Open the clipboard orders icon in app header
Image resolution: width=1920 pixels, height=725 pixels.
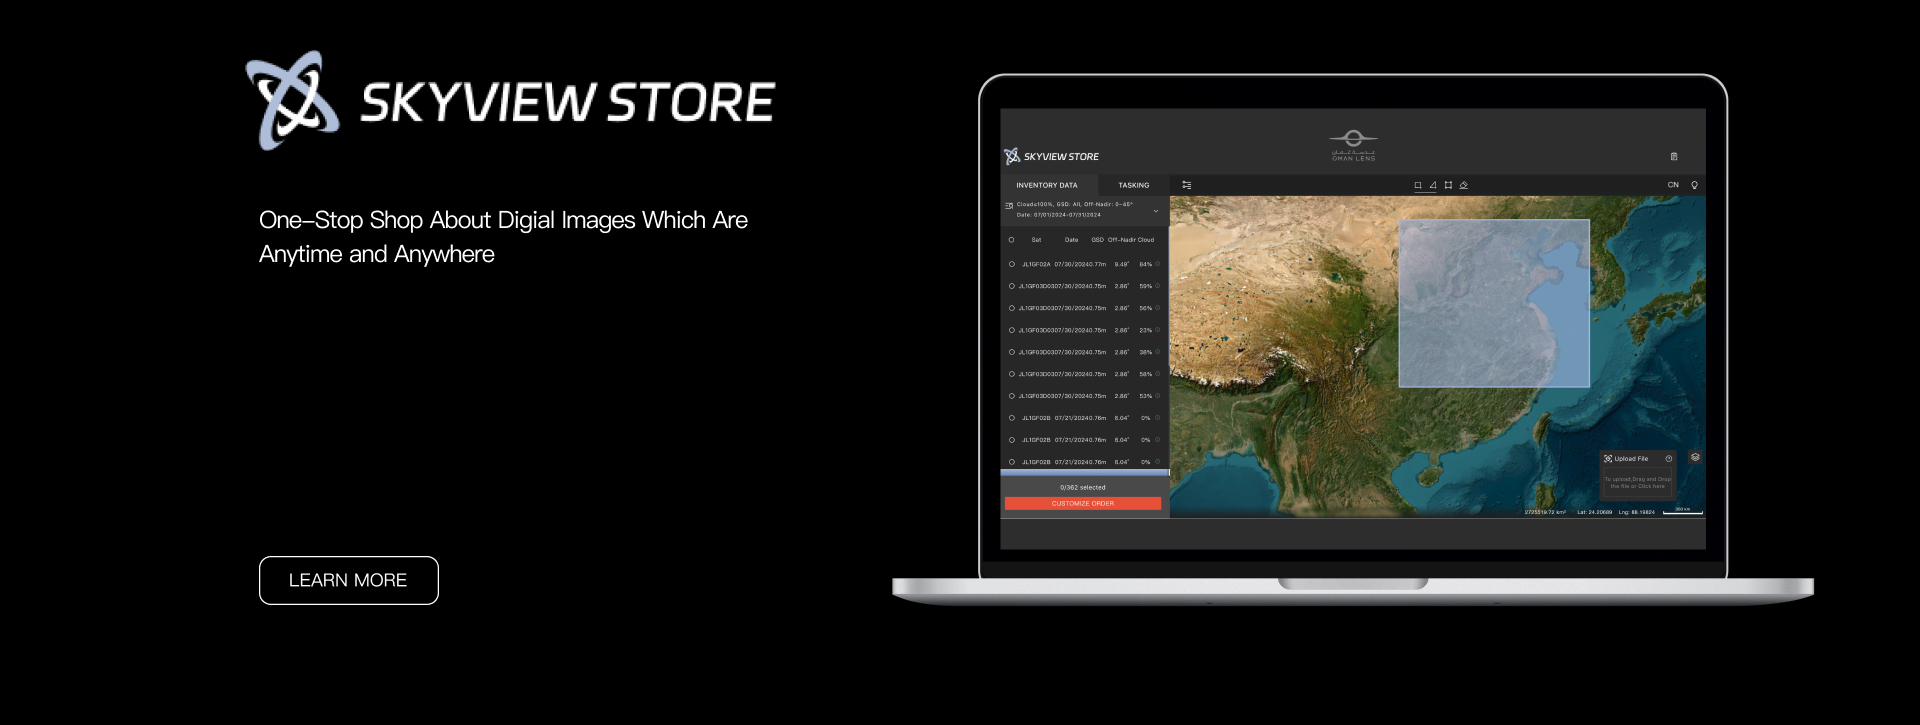[x=1674, y=156]
